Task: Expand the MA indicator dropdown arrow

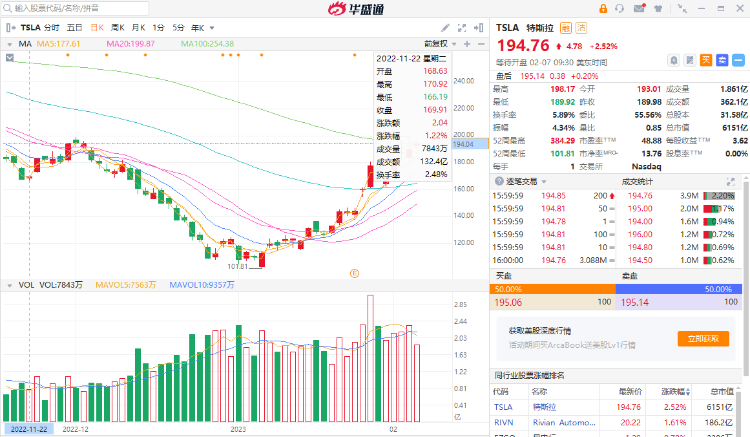Action: (x=9, y=44)
